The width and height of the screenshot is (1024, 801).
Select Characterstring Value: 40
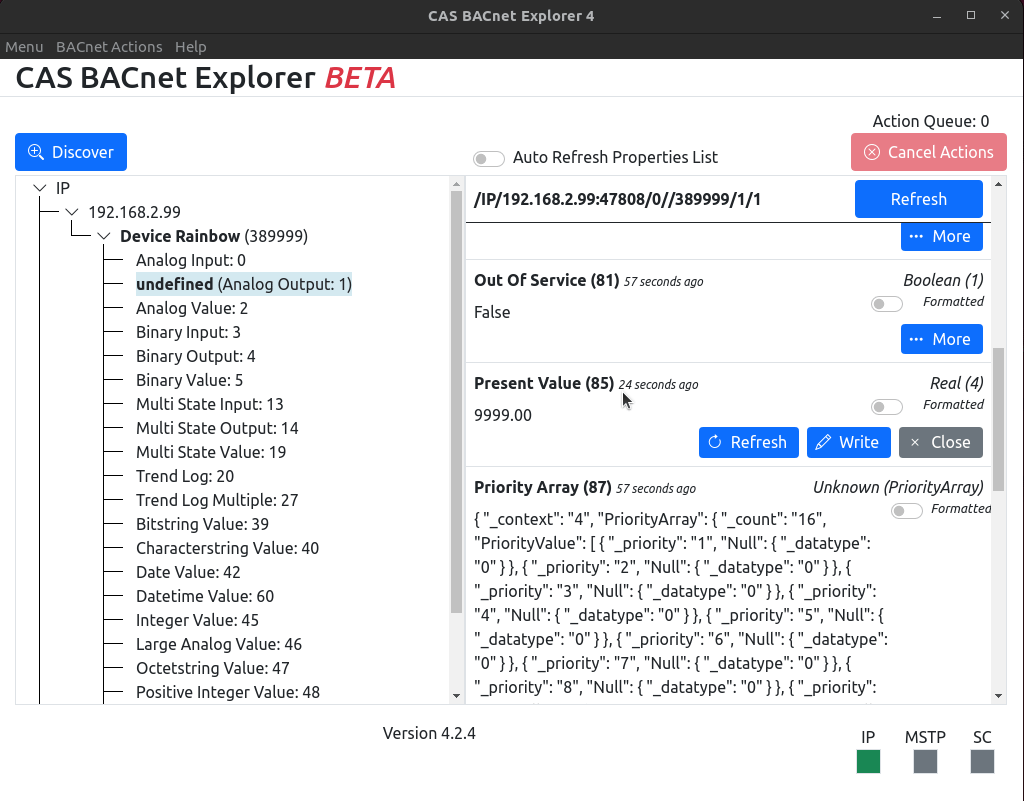pos(227,548)
